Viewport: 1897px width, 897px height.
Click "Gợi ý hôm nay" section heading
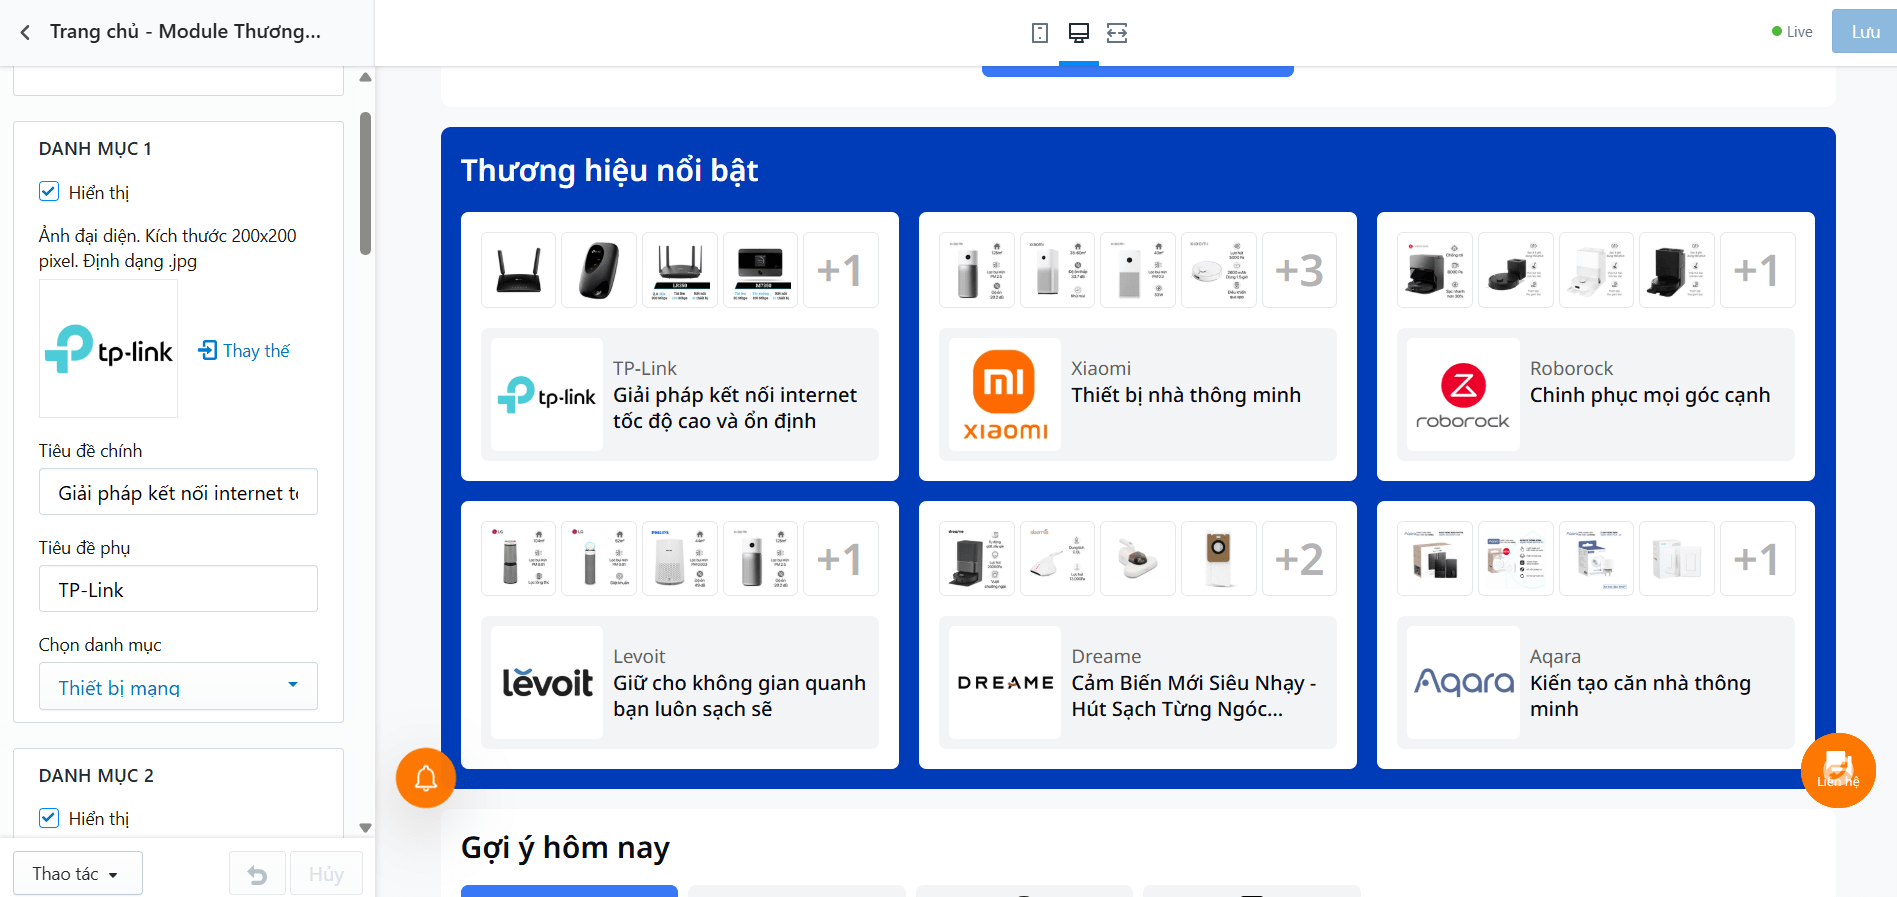tap(565, 848)
